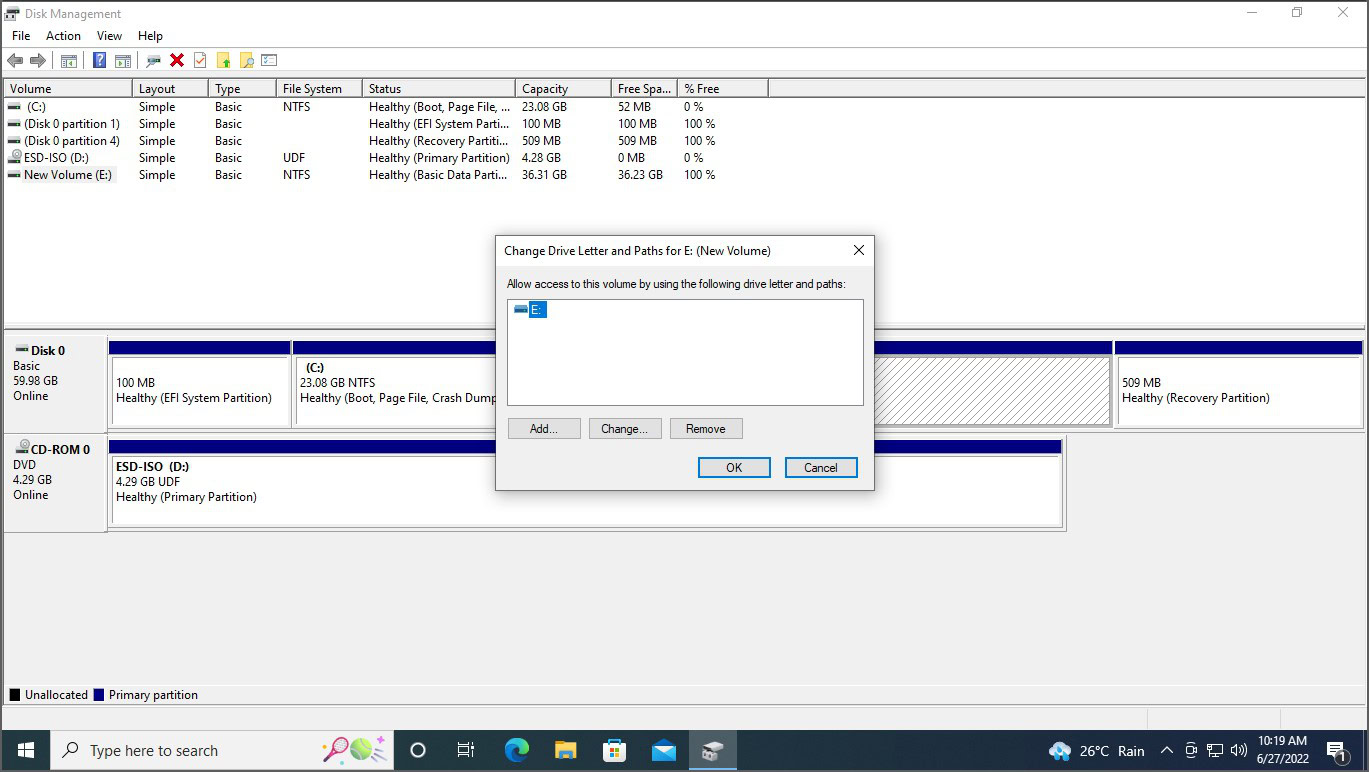1369x772 pixels.
Task: Click the 23.08 GB capacity cell
Action: click(x=544, y=107)
